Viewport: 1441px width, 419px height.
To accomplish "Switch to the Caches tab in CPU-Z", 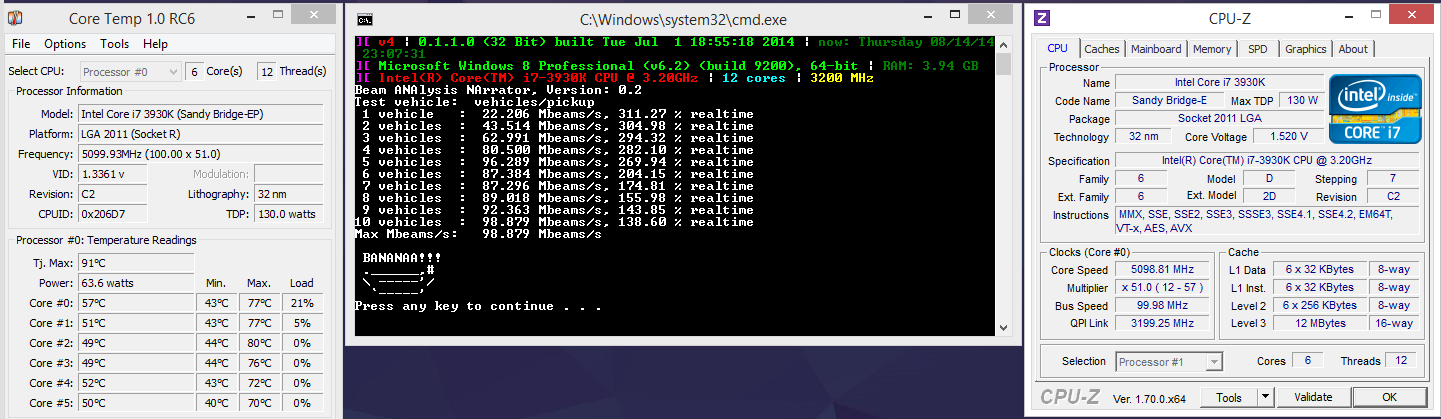I will pyautogui.click(x=1102, y=49).
